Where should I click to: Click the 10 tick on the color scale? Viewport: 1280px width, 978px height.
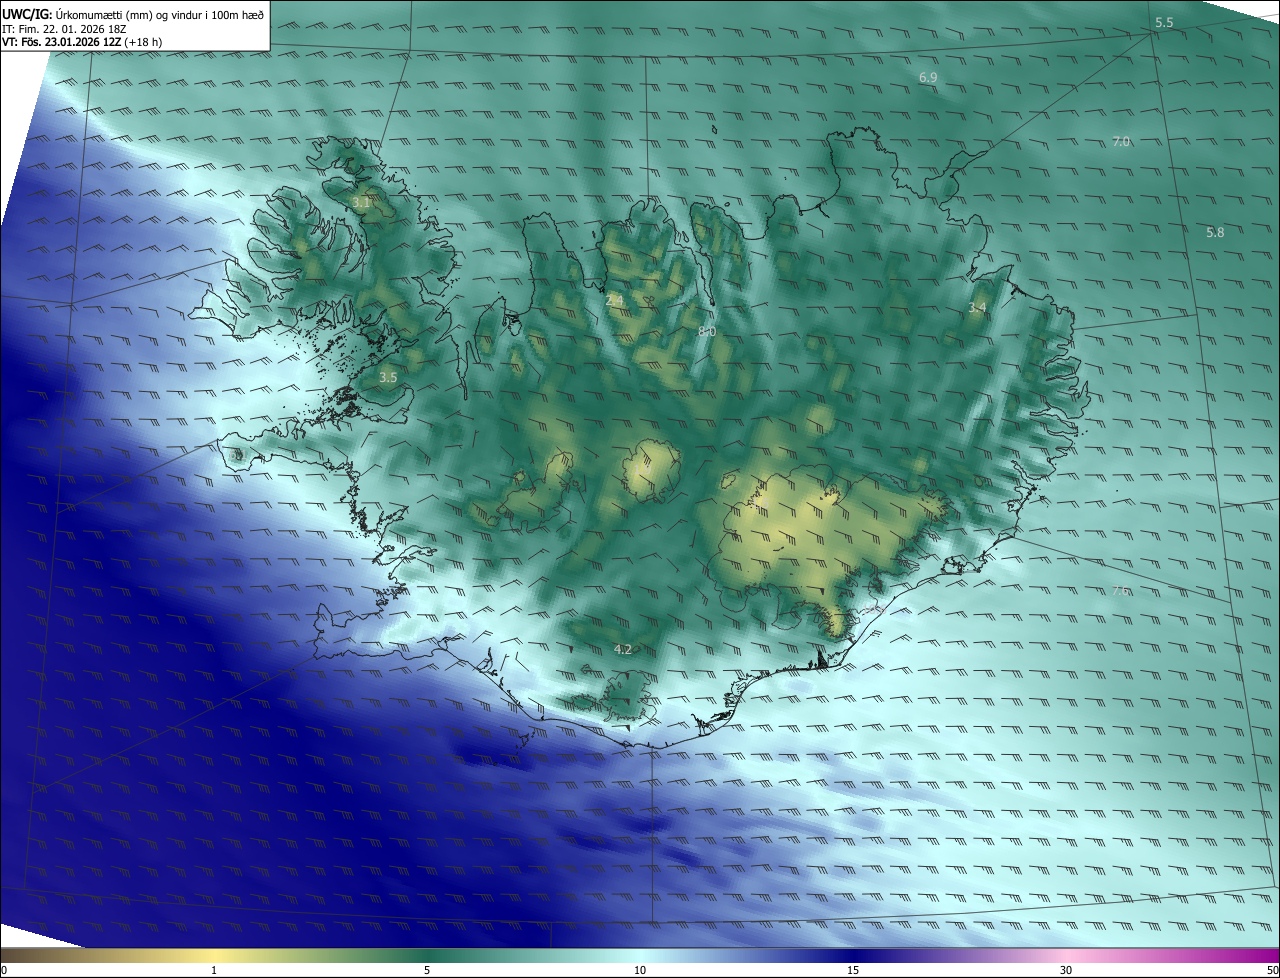coord(640,971)
